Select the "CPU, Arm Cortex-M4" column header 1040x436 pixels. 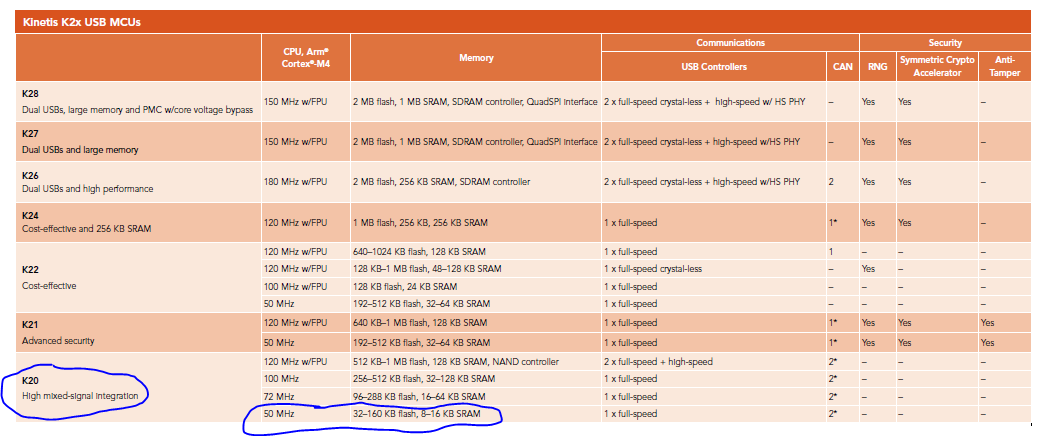pos(306,58)
